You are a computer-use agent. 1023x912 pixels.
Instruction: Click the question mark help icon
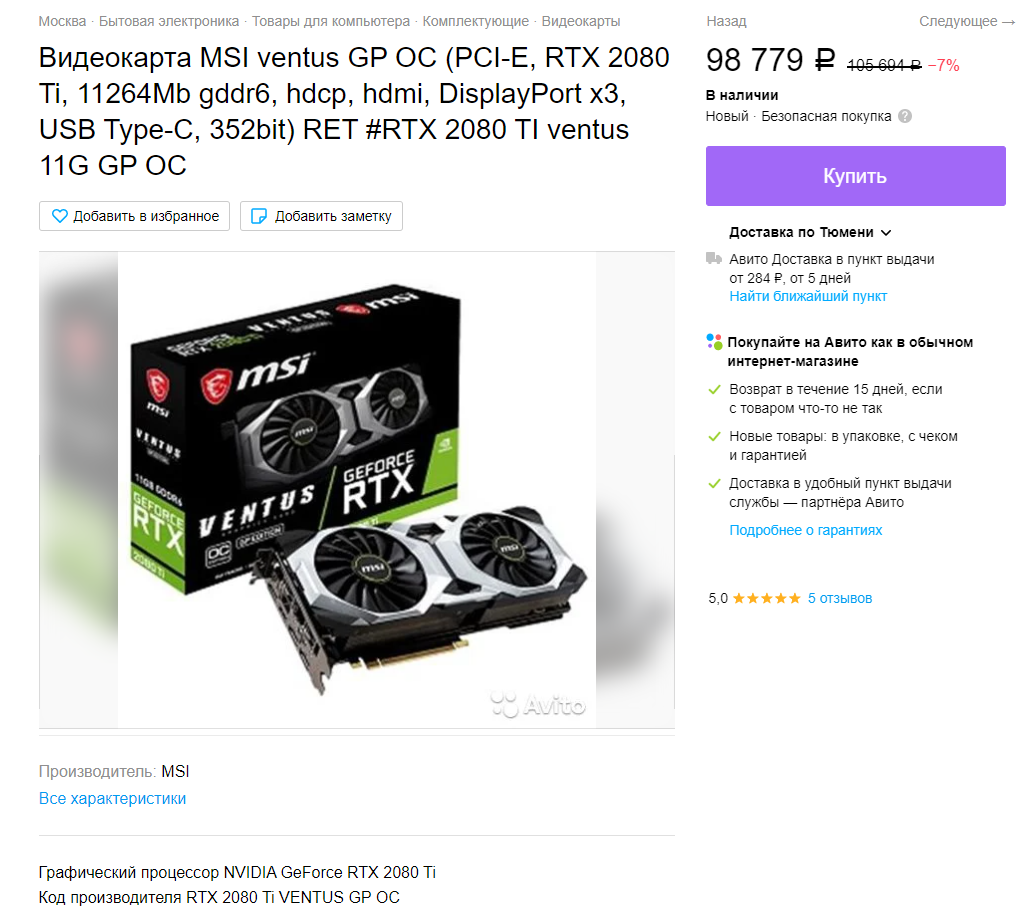[x=905, y=117]
